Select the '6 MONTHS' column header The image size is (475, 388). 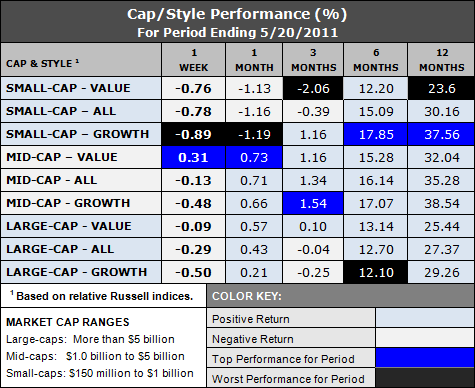[x=376, y=60]
